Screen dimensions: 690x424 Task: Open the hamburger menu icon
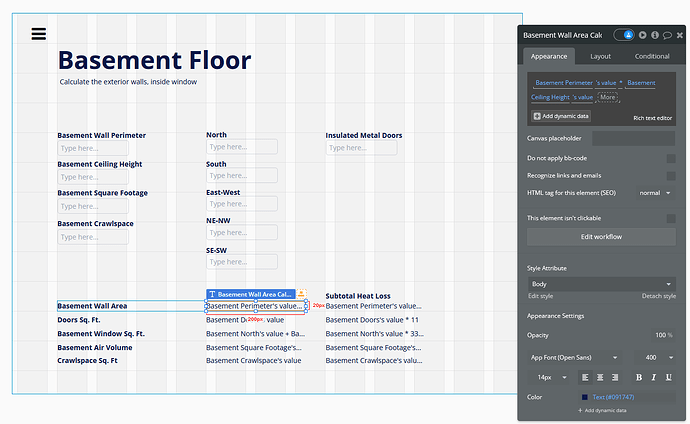[39, 34]
